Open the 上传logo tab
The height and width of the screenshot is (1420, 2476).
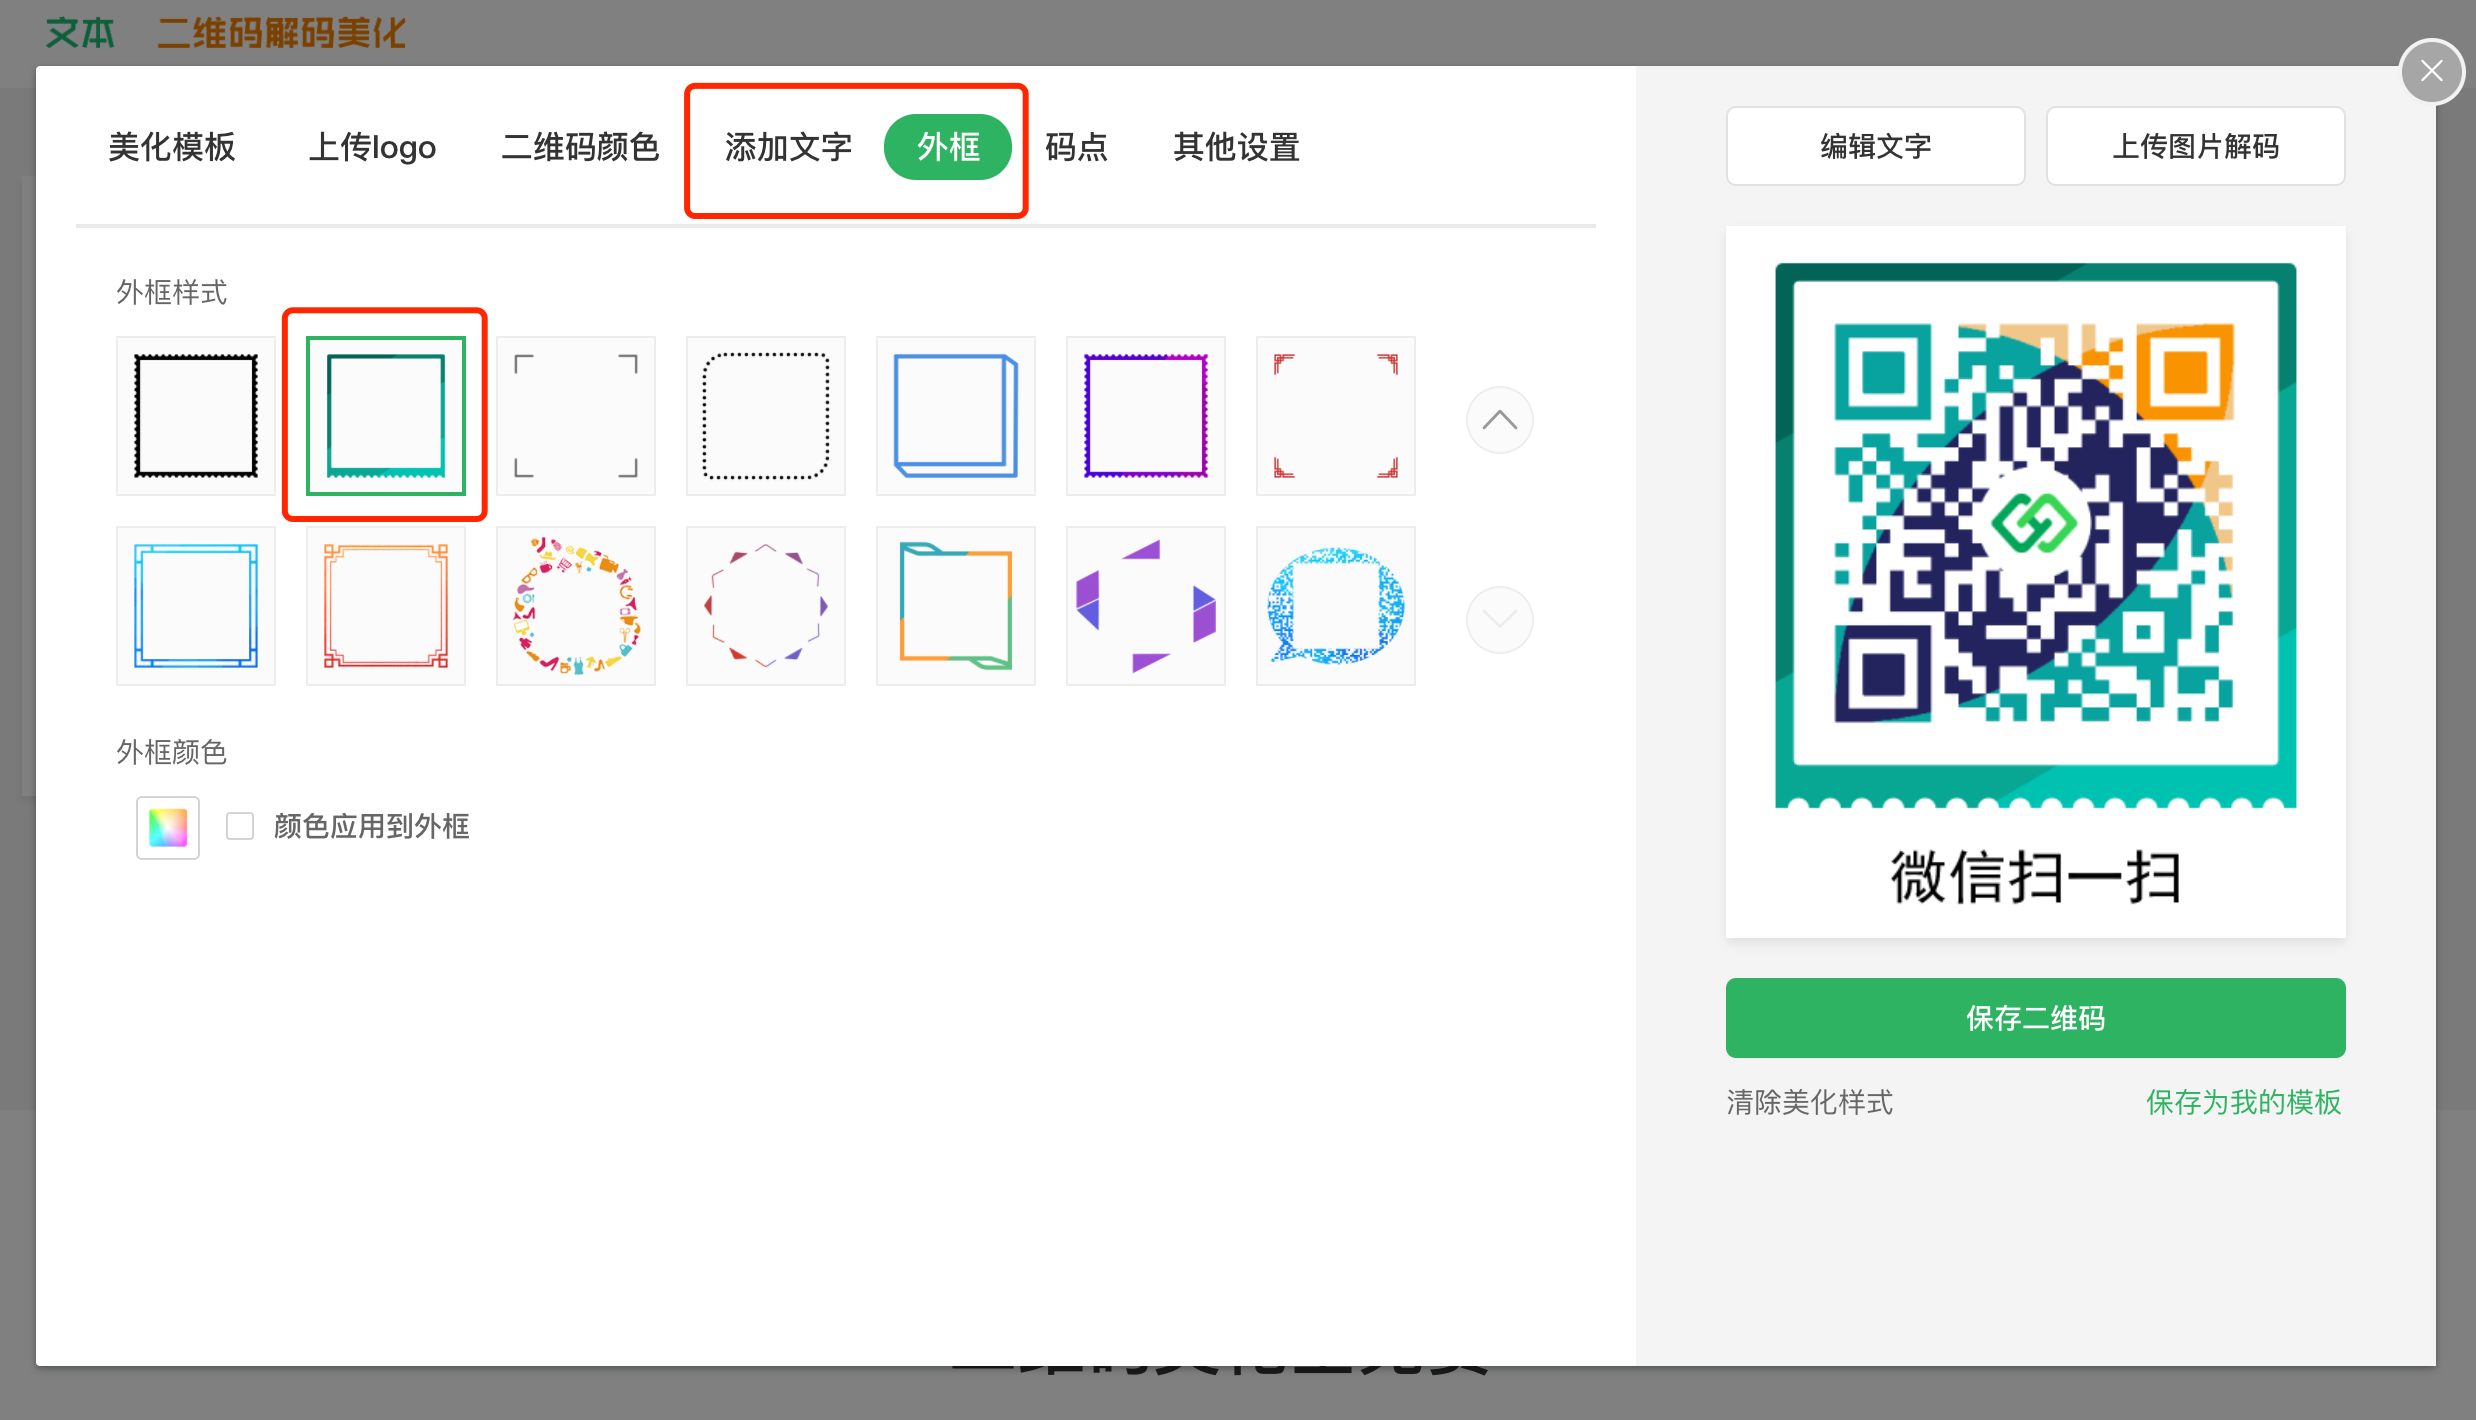pos(372,147)
